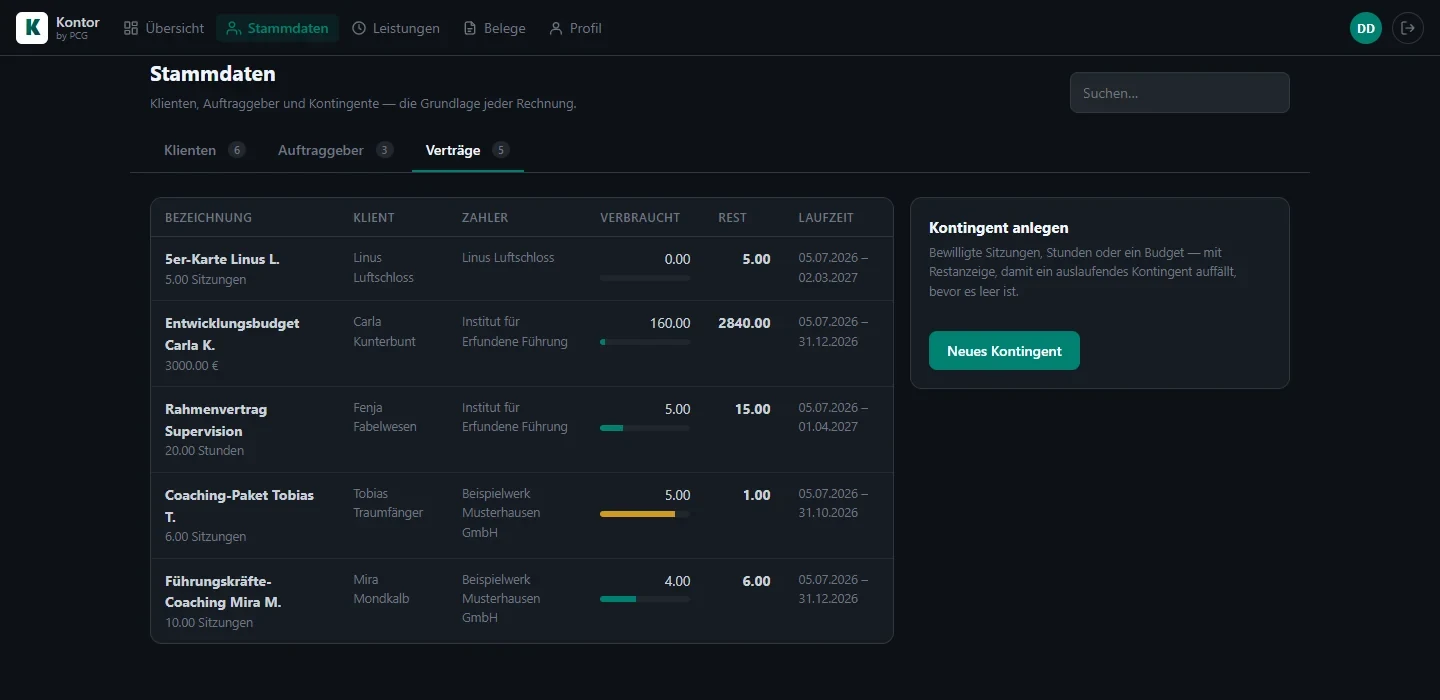Click the logout arrow icon

(x=1408, y=28)
